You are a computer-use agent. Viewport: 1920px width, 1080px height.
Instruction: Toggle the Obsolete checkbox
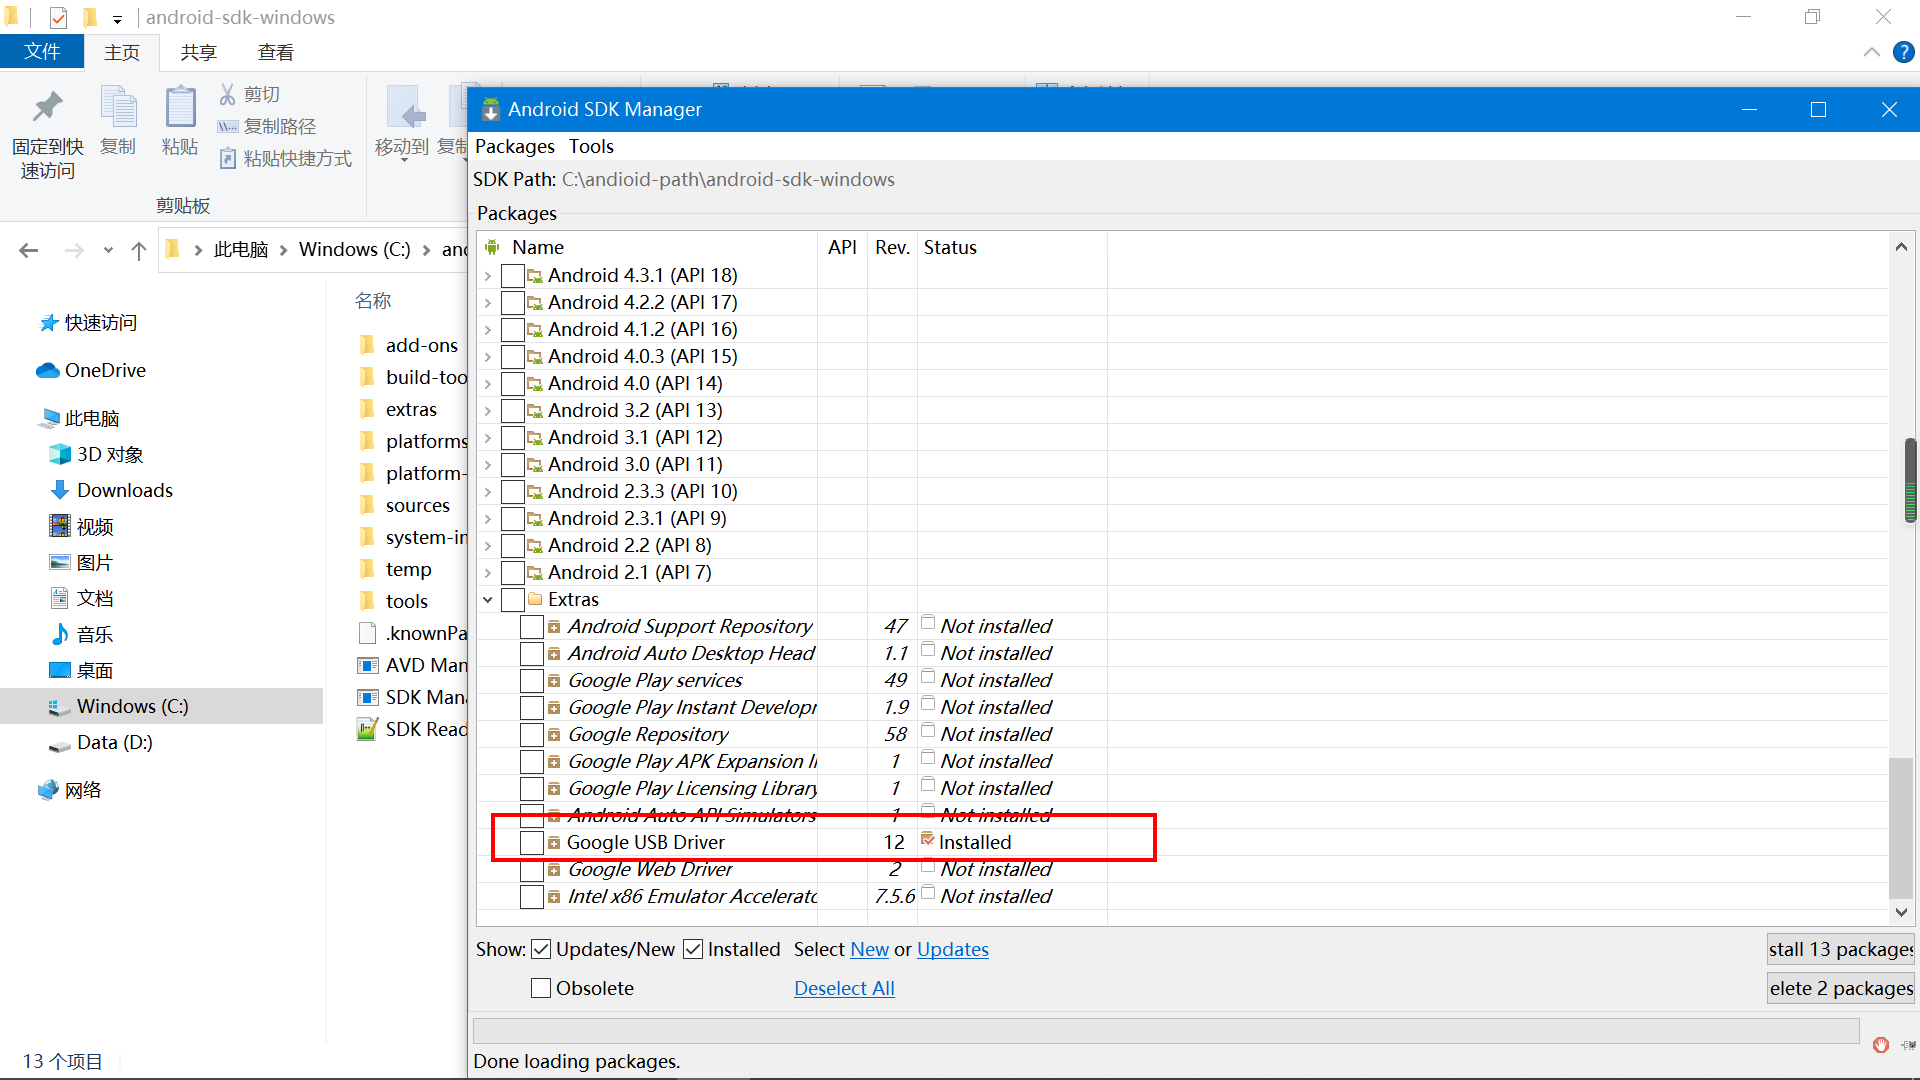coord(541,988)
